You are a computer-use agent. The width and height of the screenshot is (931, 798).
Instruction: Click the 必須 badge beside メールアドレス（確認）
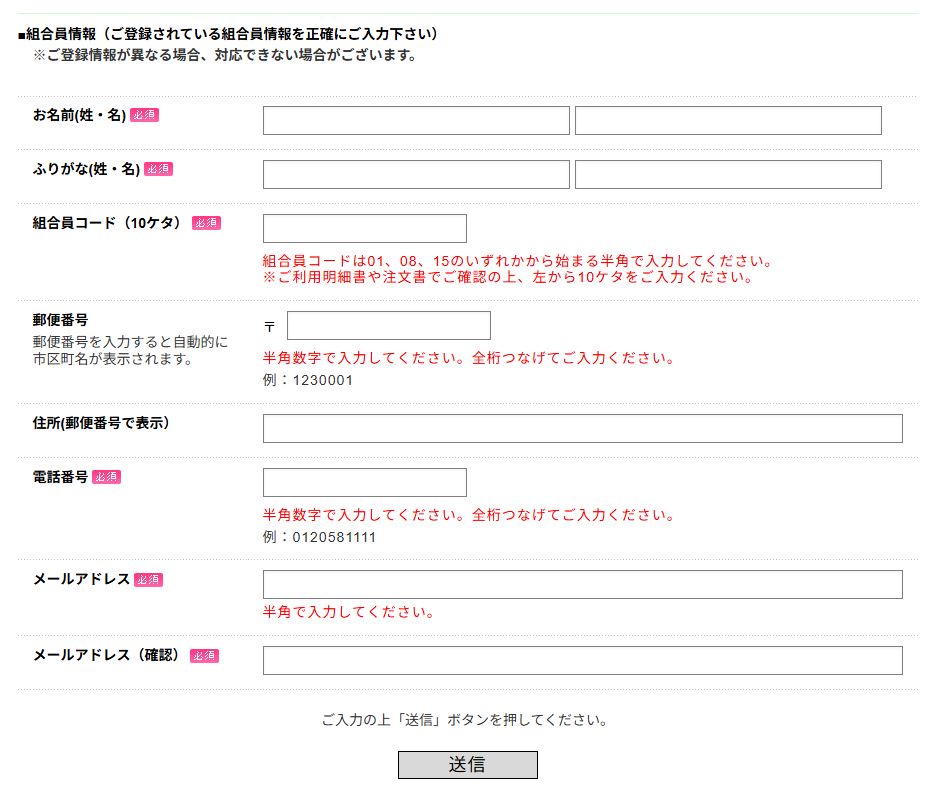coord(204,655)
